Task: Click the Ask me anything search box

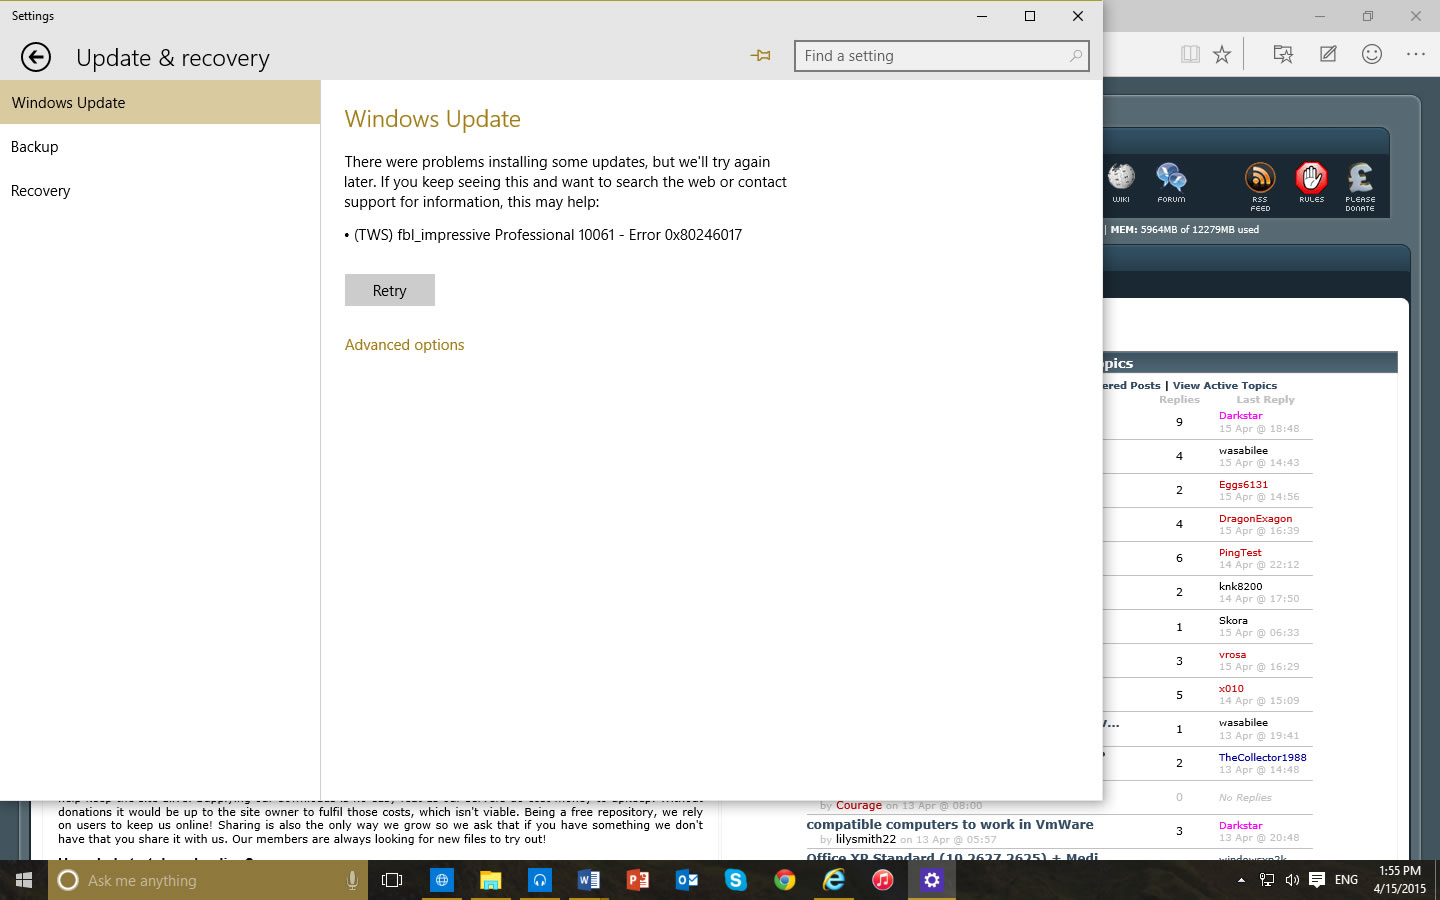Action: coord(208,880)
